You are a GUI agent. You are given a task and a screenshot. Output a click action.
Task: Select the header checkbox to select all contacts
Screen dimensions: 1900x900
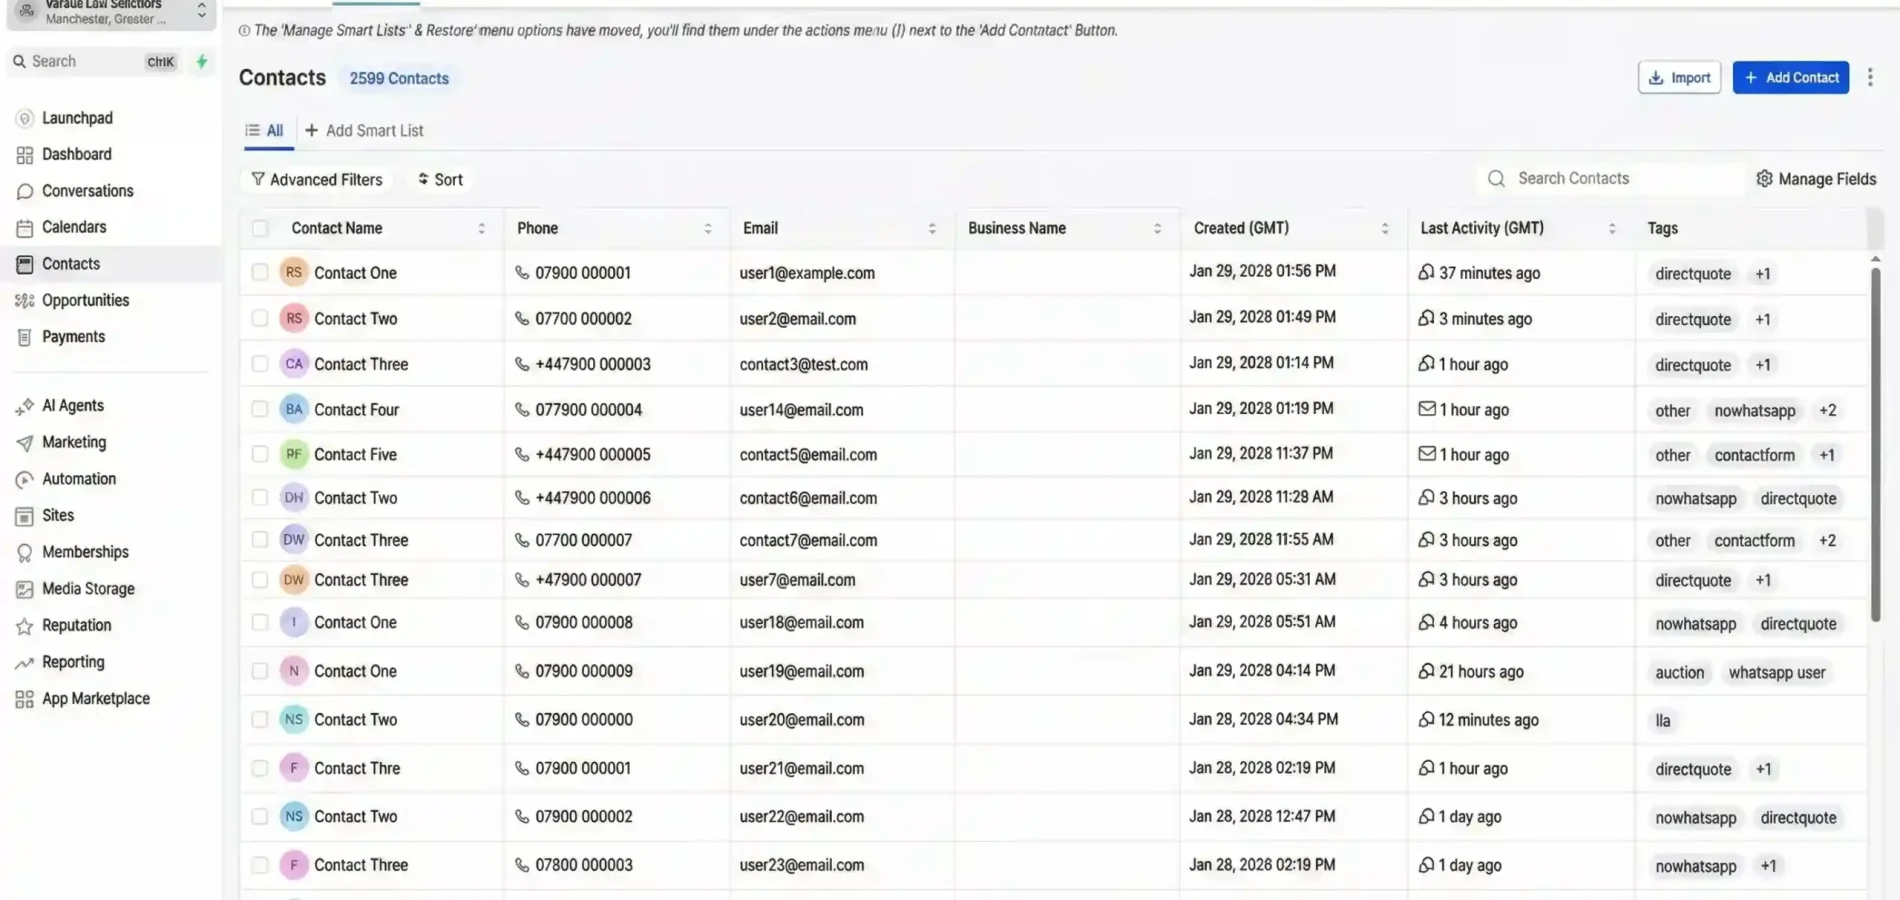(259, 227)
